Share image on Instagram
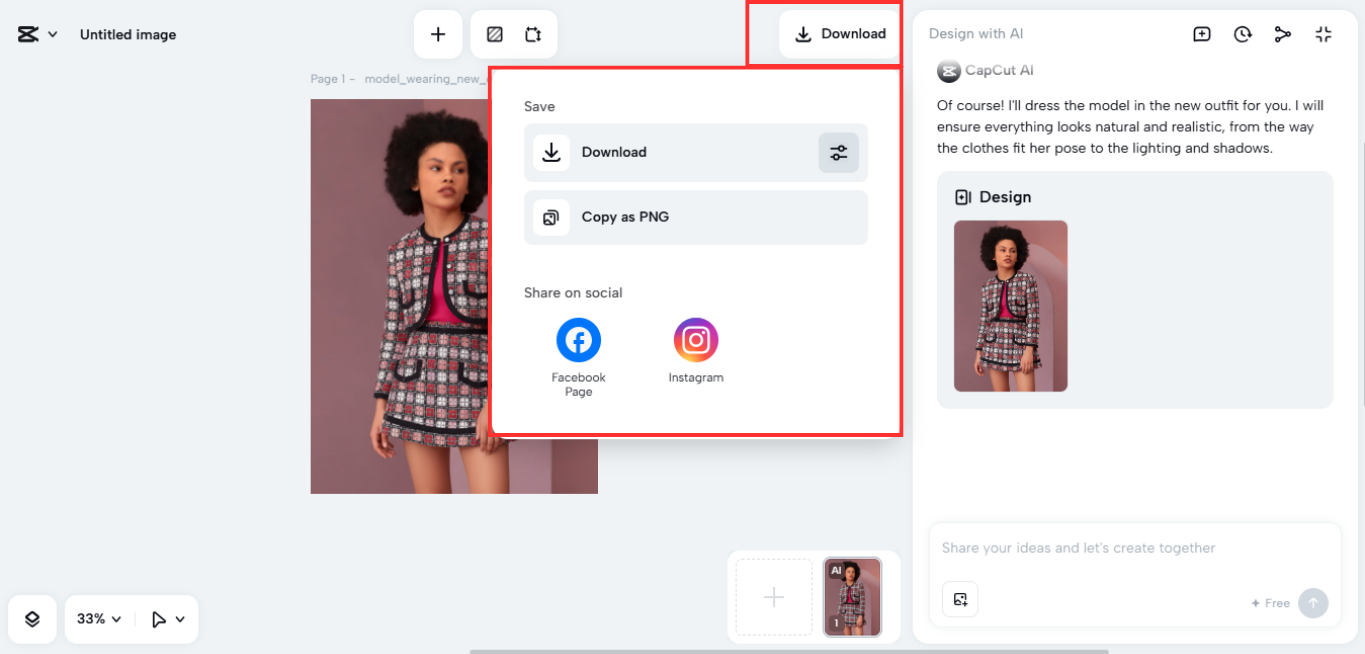The height and width of the screenshot is (654, 1365). pos(696,341)
